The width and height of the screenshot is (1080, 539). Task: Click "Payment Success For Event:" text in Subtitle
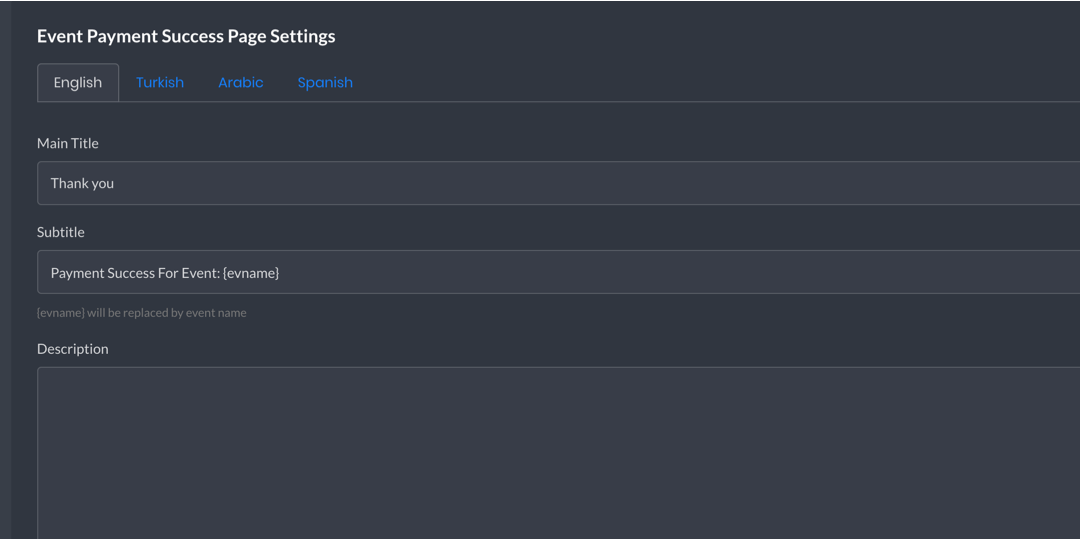[135, 273]
